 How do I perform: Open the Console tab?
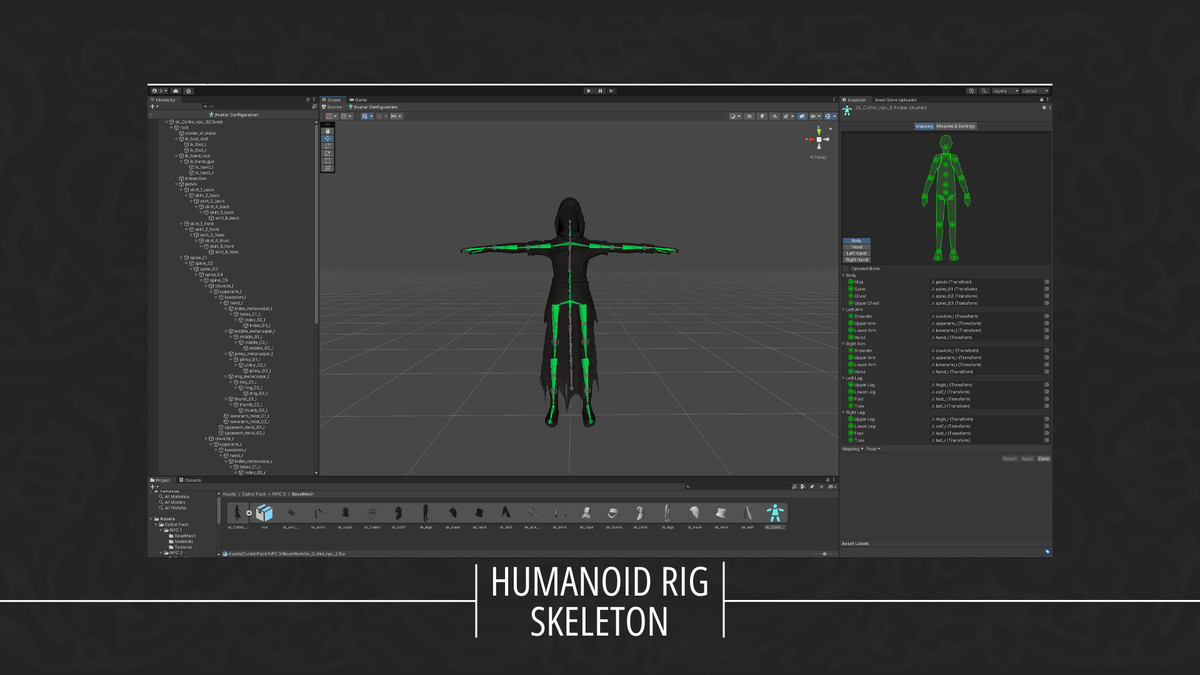click(x=191, y=480)
